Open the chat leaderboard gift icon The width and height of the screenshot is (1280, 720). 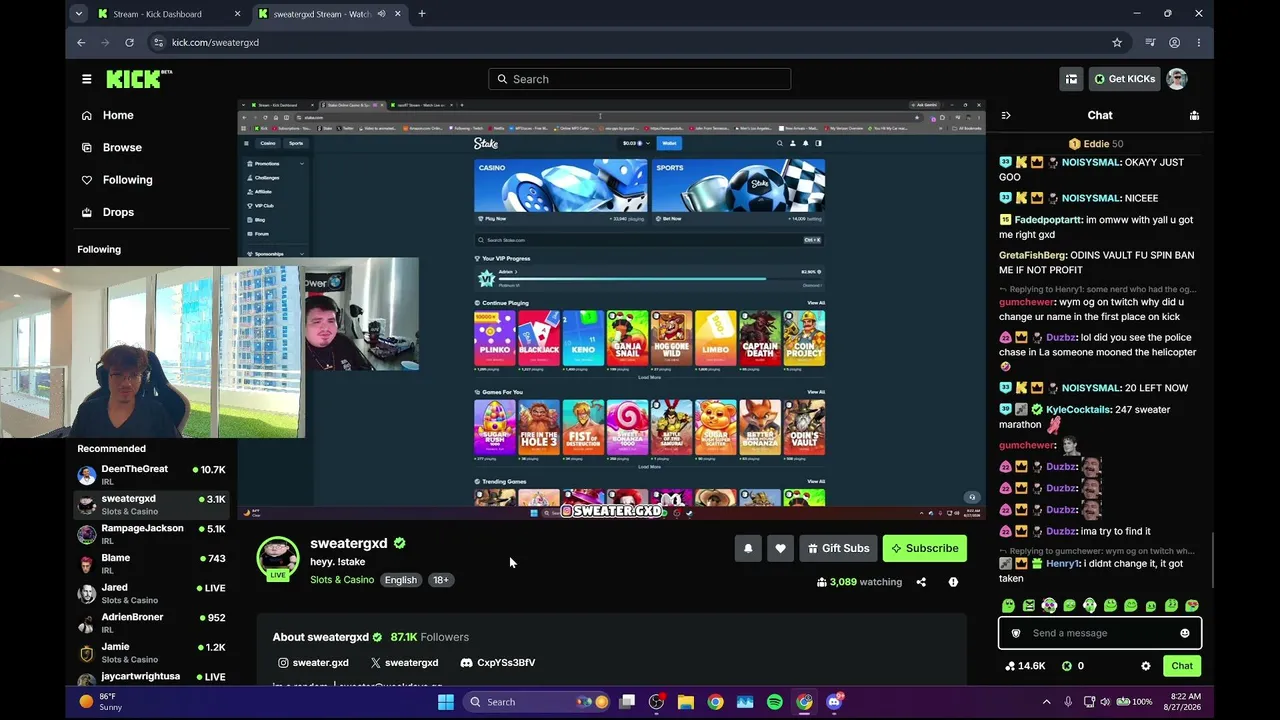click(1194, 115)
